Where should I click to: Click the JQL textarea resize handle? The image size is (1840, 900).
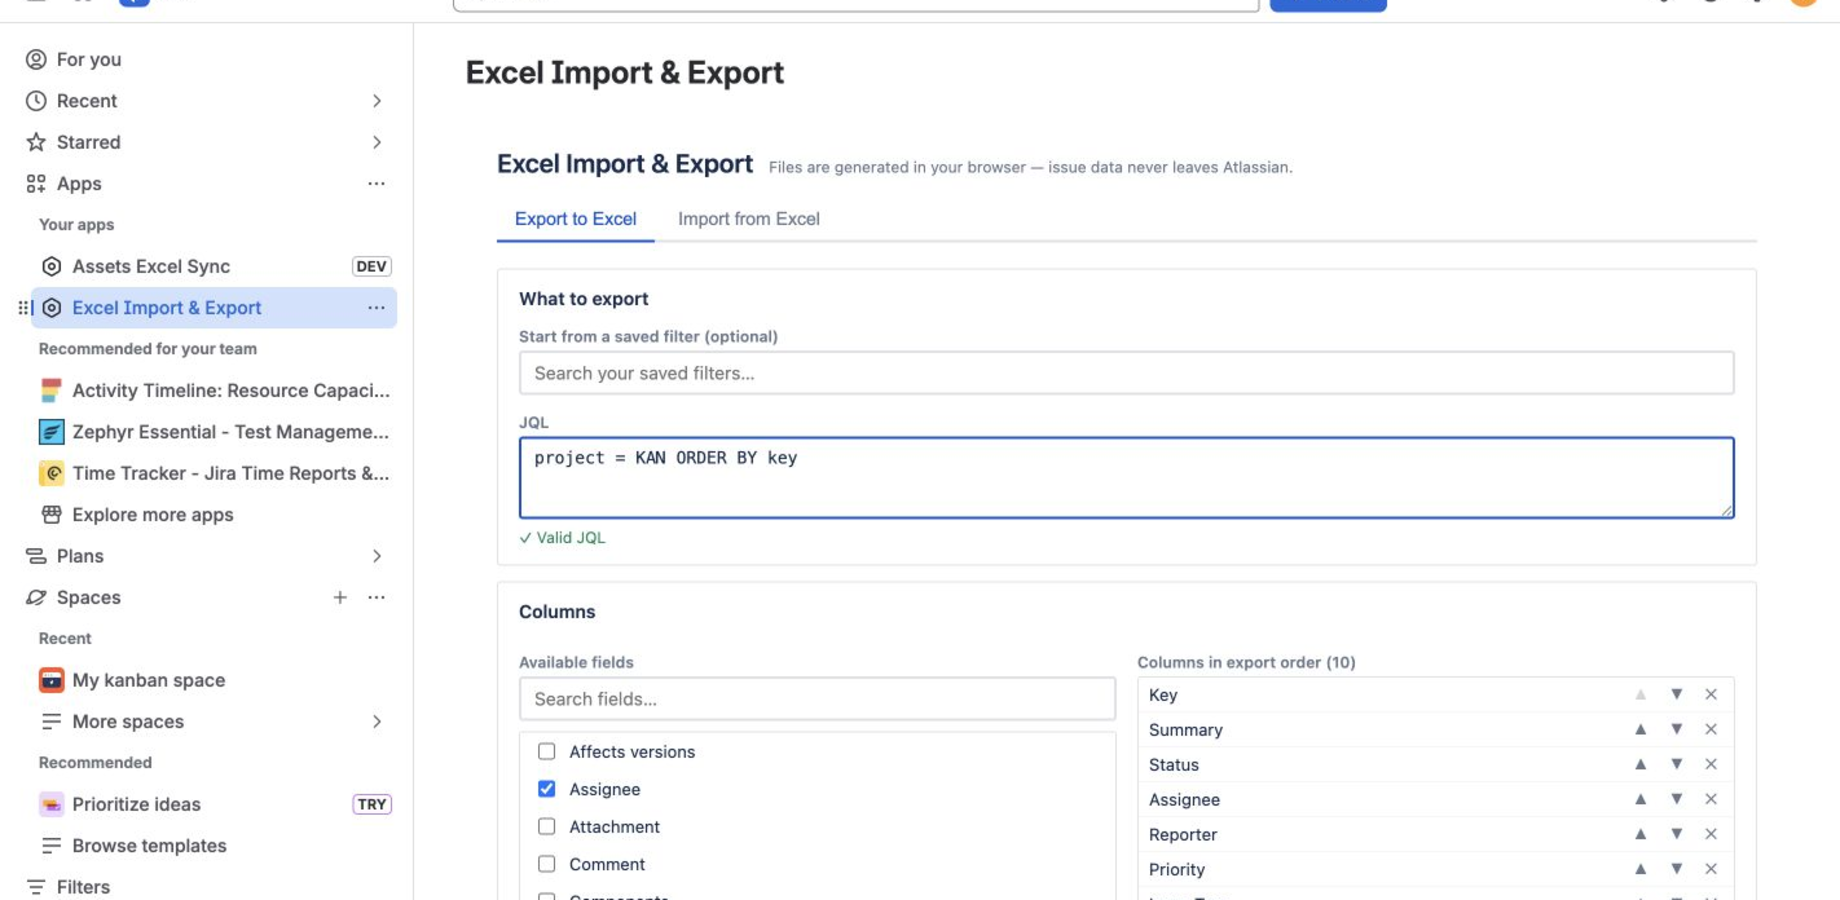[x=1726, y=510]
